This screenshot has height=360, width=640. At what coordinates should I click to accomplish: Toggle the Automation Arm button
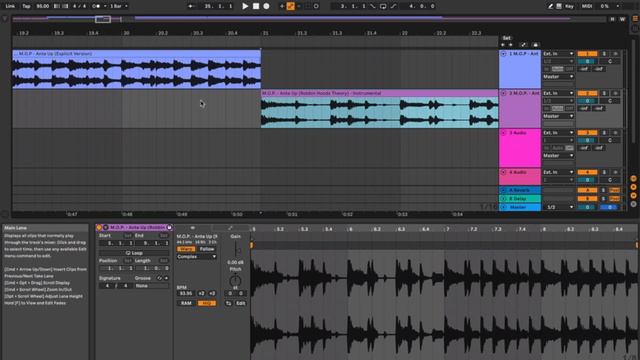[291, 6]
